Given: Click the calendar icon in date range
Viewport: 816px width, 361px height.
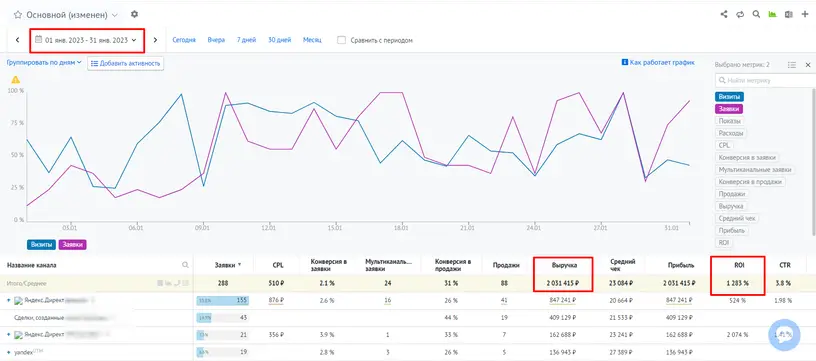Looking at the screenshot, I should (x=38, y=40).
